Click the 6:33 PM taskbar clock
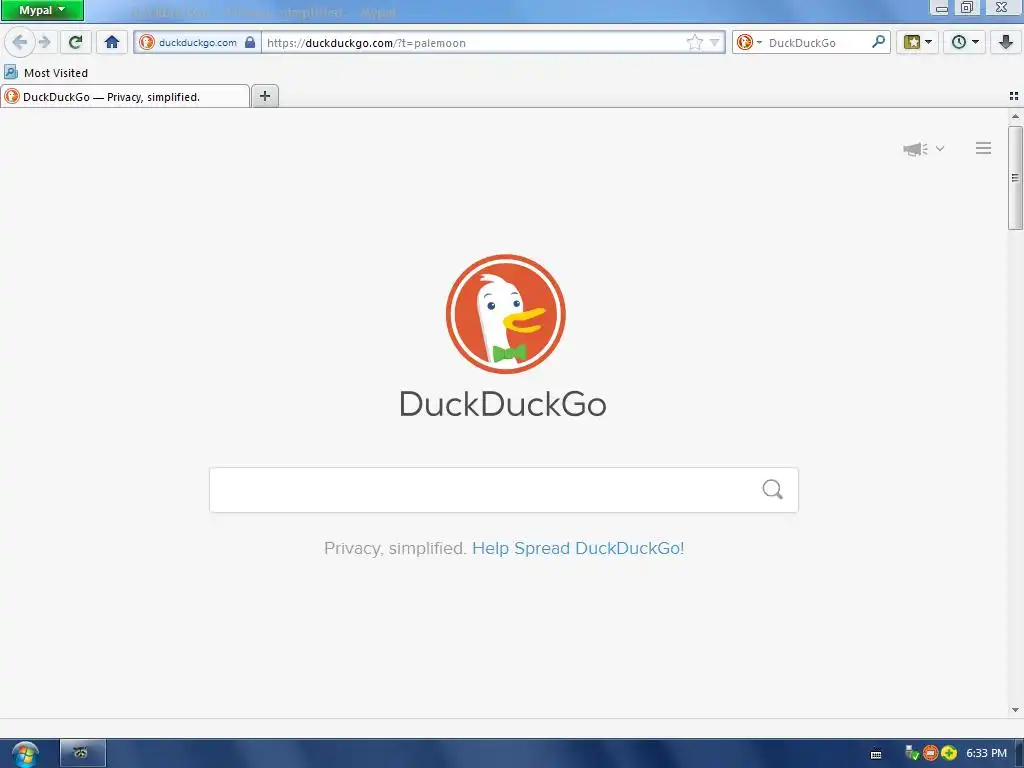1024x768 pixels. pyautogui.click(x=986, y=753)
